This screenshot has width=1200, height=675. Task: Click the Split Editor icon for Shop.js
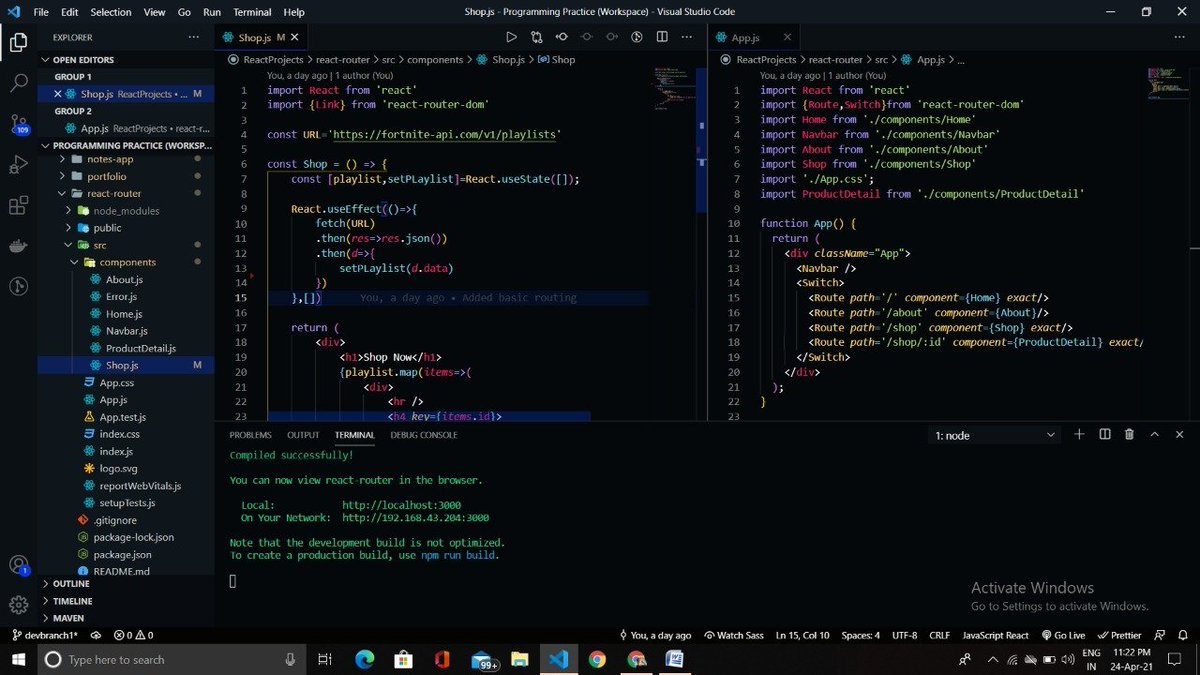662,37
